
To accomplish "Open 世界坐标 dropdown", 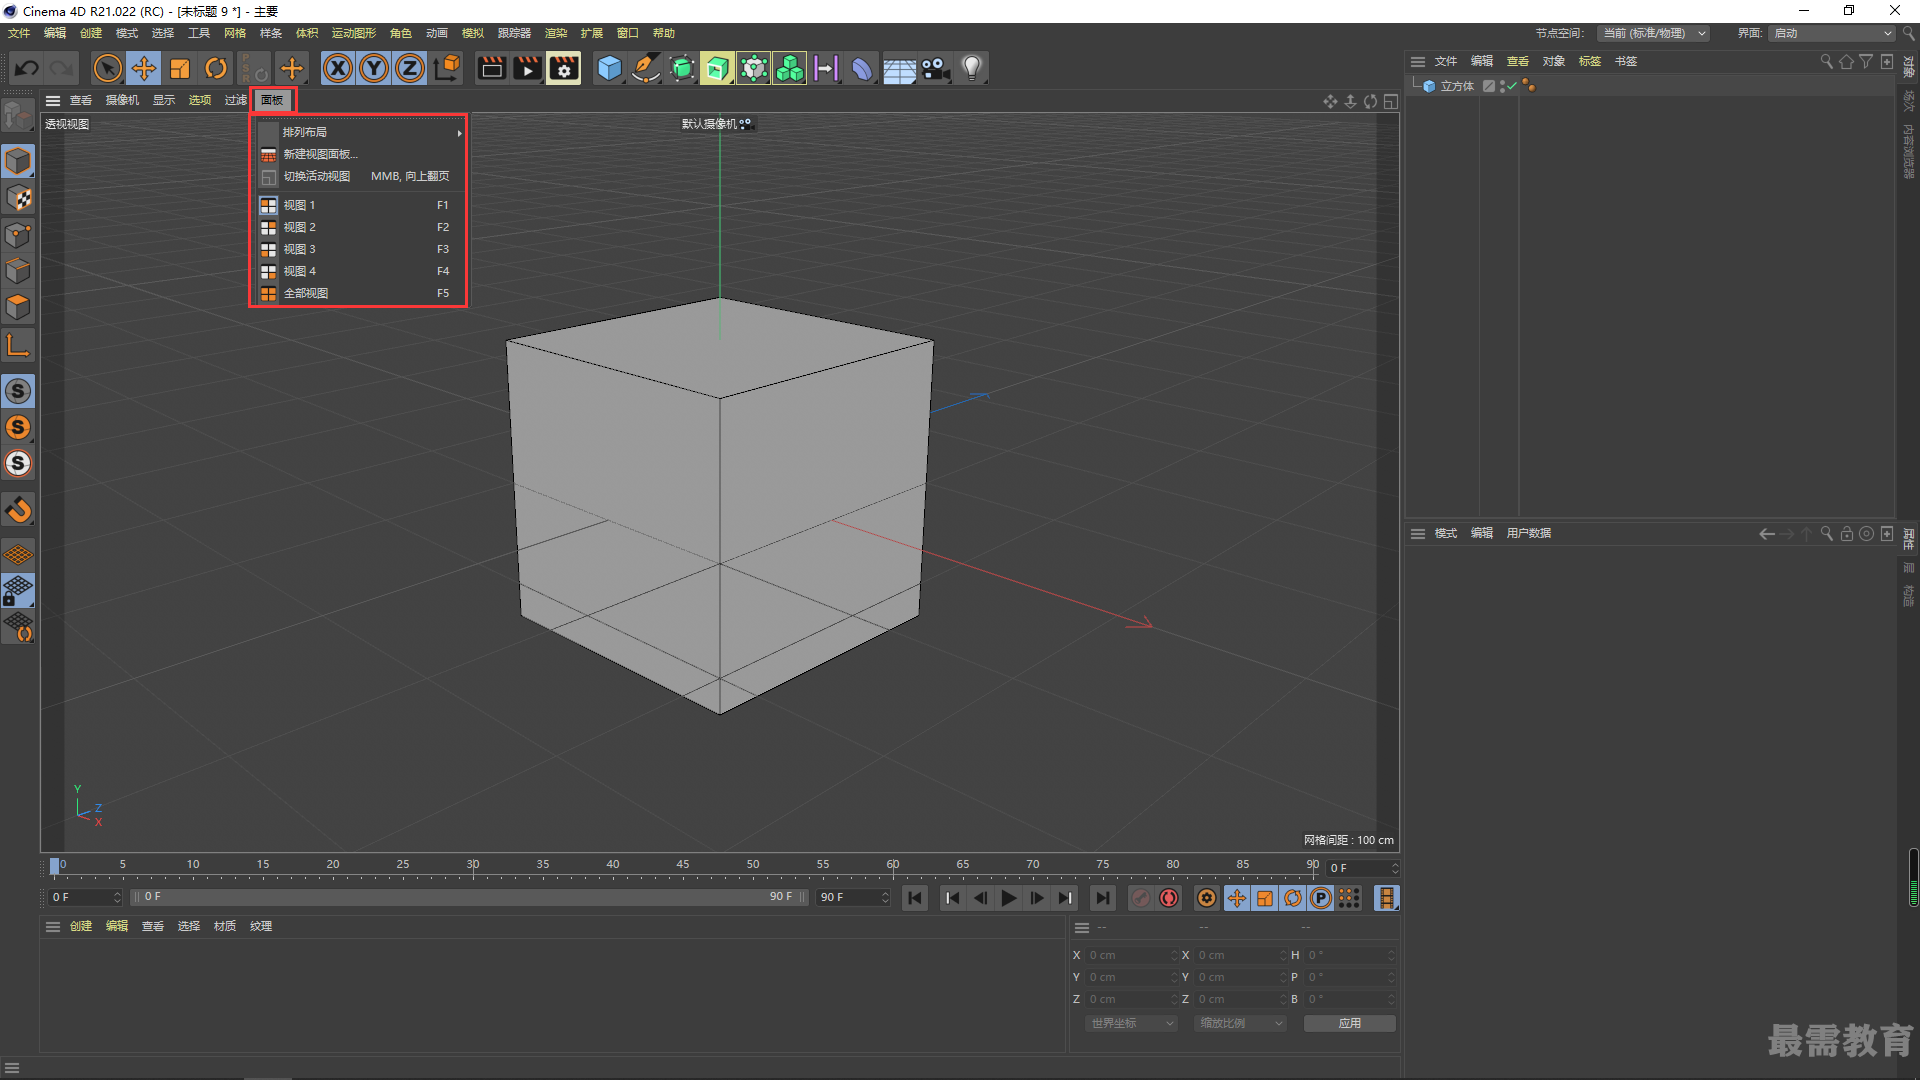I will point(1131,1023).
